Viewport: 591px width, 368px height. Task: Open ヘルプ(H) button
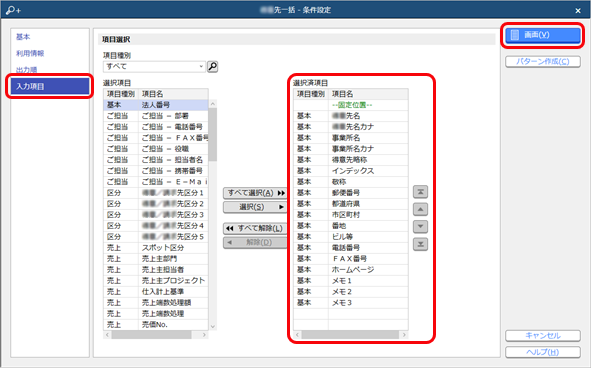[x=543, y=352]
